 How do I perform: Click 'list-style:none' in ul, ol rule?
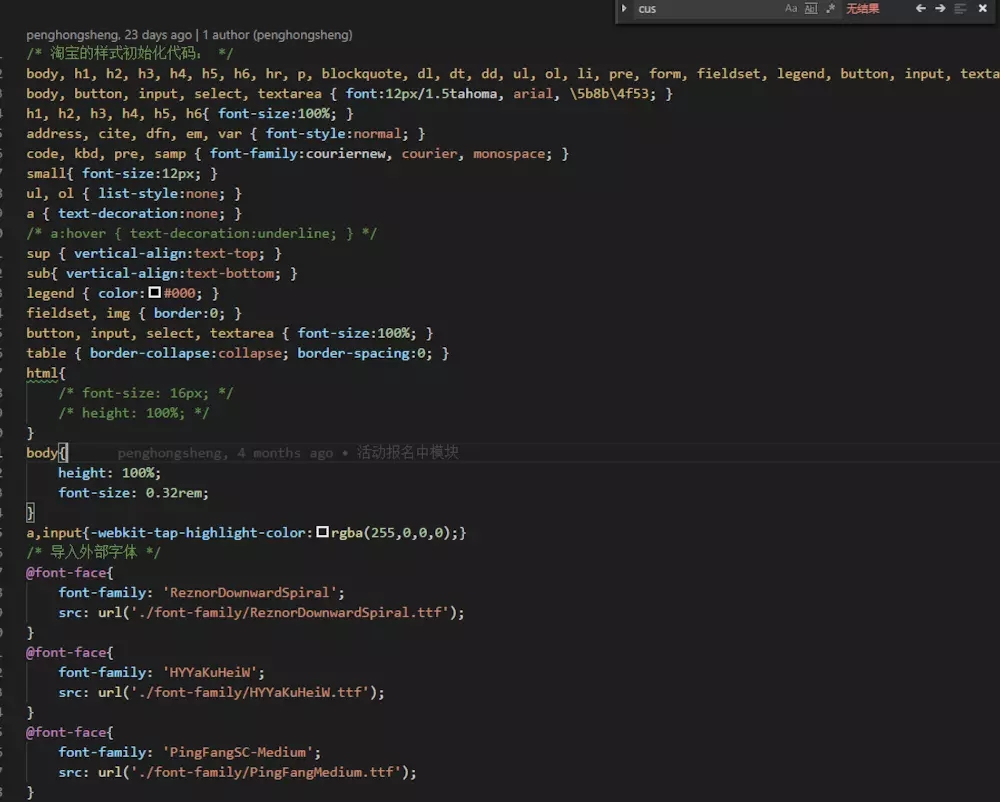158,193
